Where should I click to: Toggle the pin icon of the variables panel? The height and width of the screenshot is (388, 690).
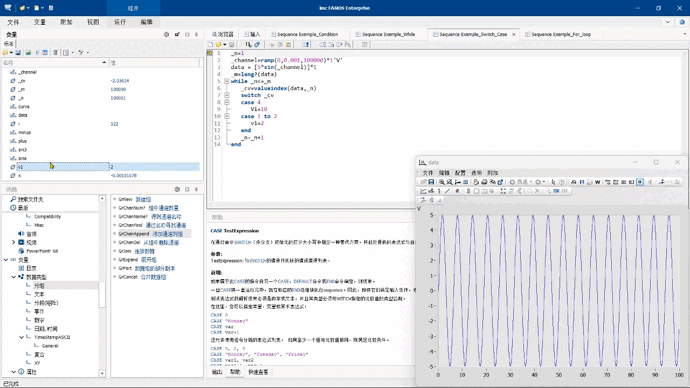point(196,34)
